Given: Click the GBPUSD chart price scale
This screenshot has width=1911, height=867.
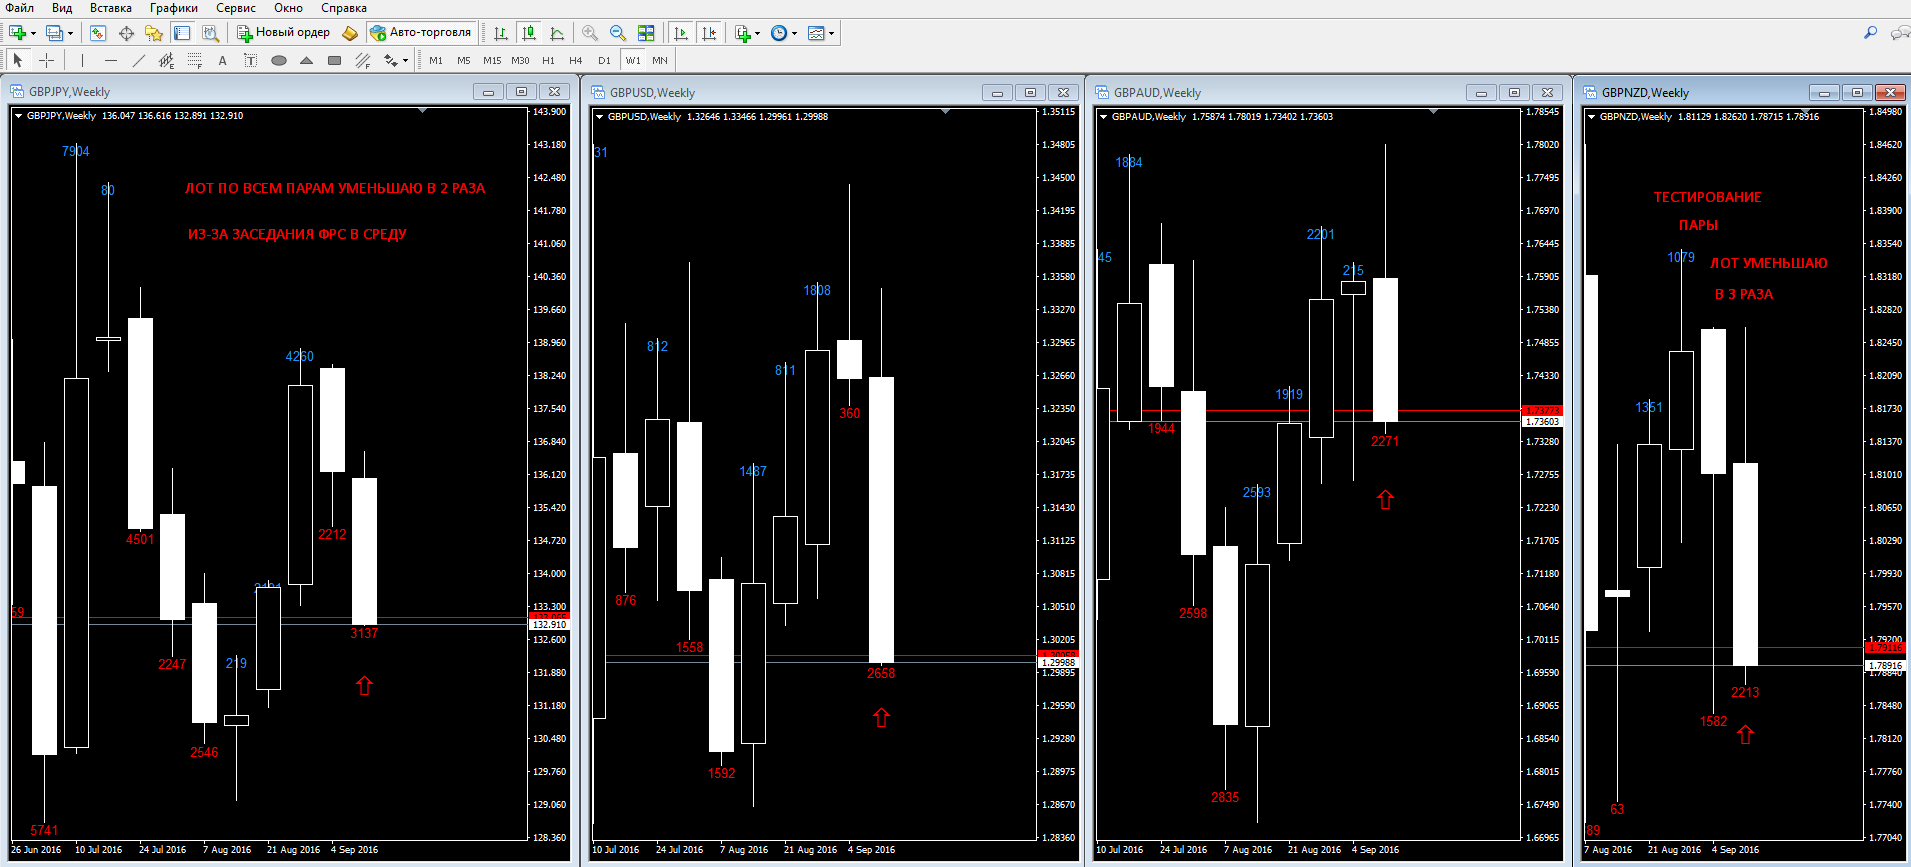Looking at the screenshot, I should (1059, 475).
